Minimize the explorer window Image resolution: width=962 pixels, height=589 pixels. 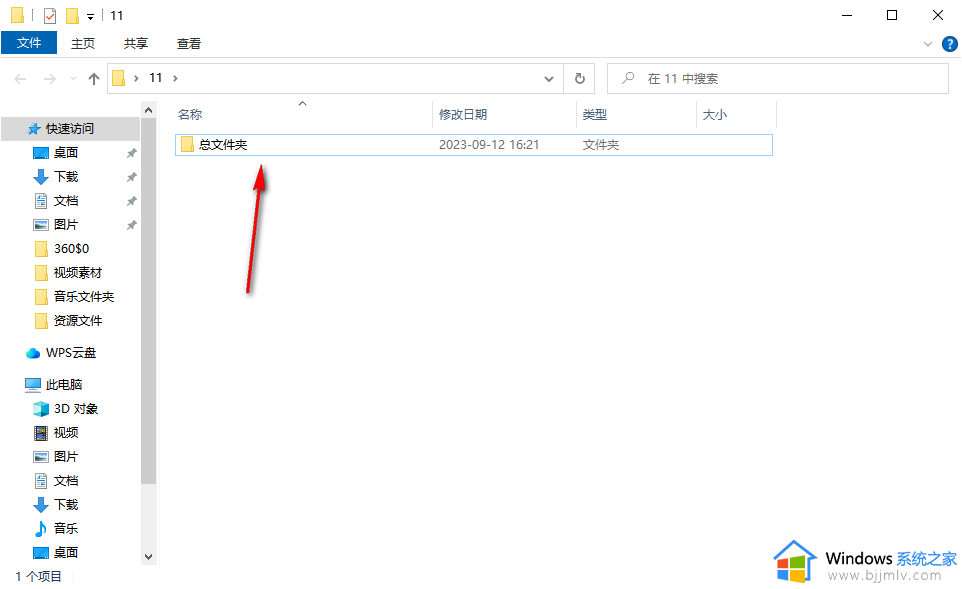[847, 15]
